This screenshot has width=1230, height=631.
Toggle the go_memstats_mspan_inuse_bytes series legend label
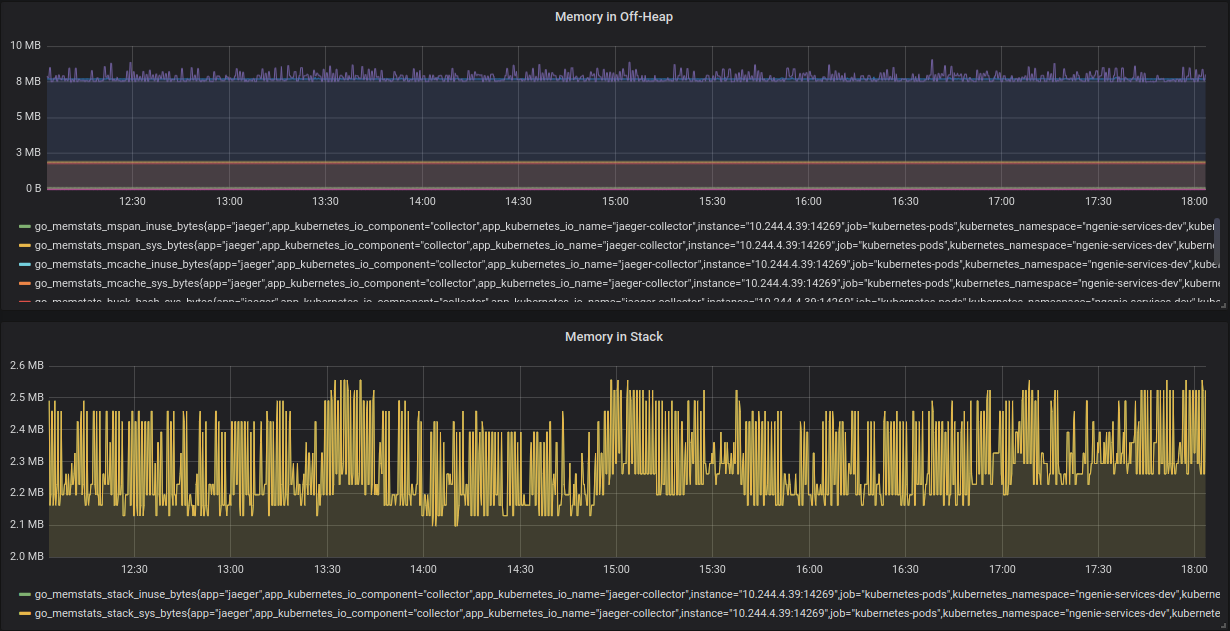tap(624, 227)
